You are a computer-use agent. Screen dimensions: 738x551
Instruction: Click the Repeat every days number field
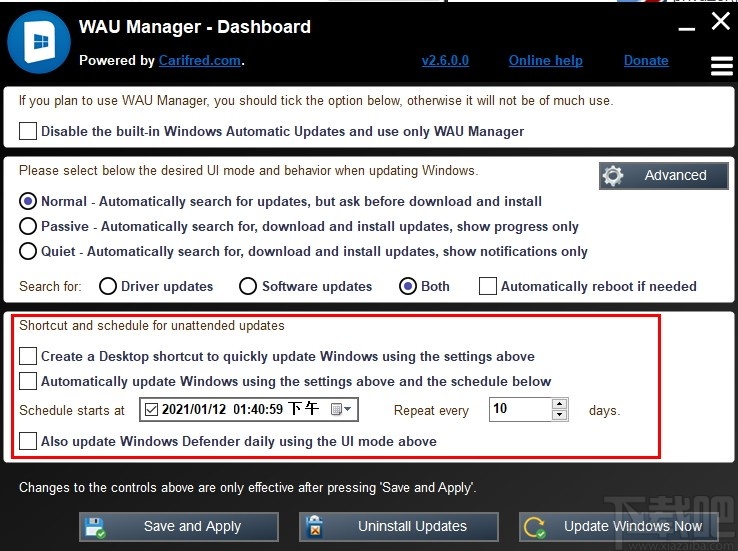point(520,409)
